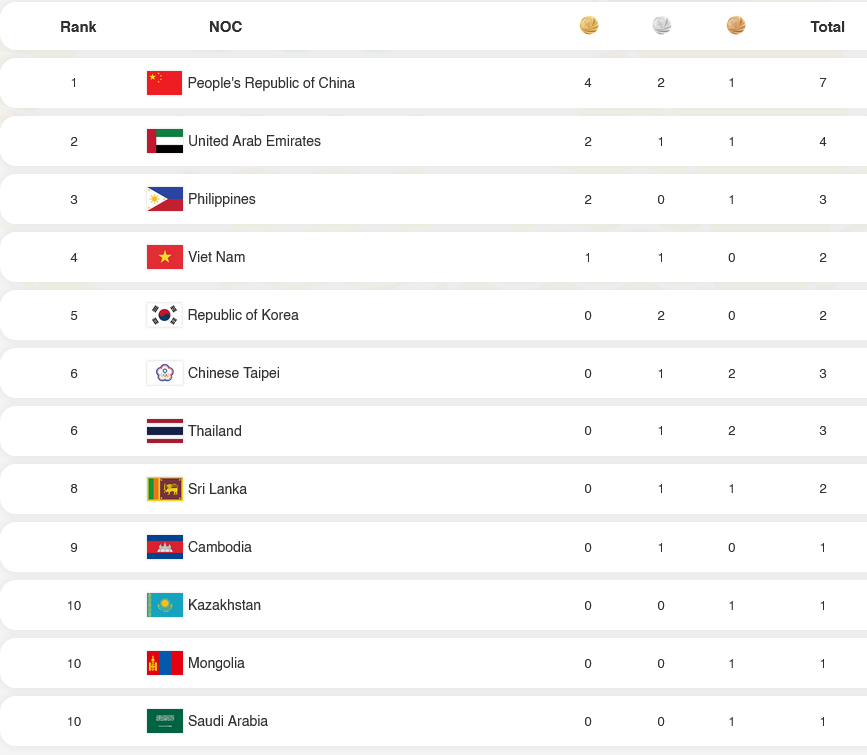The image size is (867, 755).
Task: Click the Philippines flag icon
Action: pyautogui.click(x=164, y=199)
